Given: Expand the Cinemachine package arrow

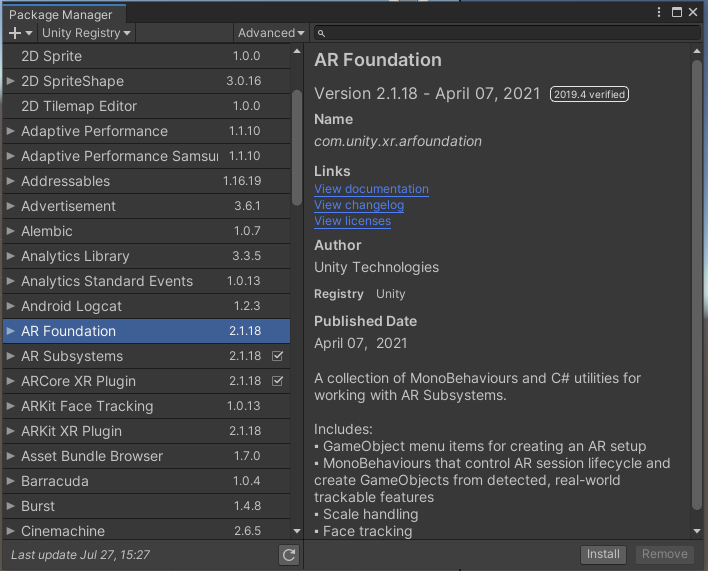Looking at the screenshot, I should (x=10, y=531).
